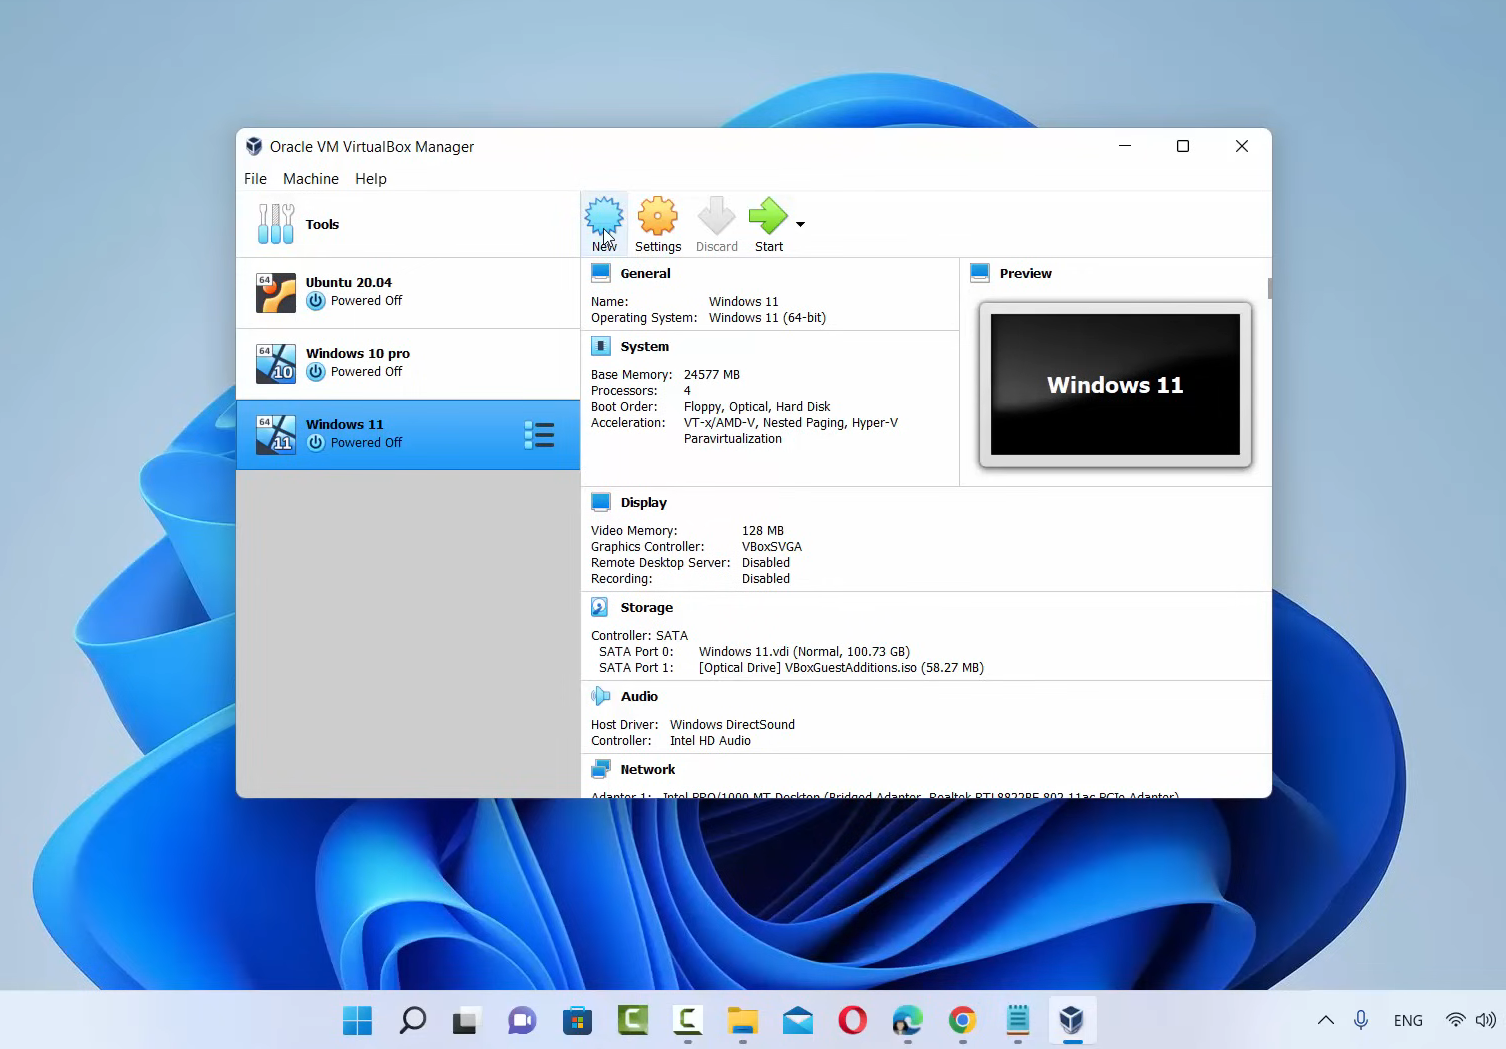Click the General section header icon

[601, 273]
